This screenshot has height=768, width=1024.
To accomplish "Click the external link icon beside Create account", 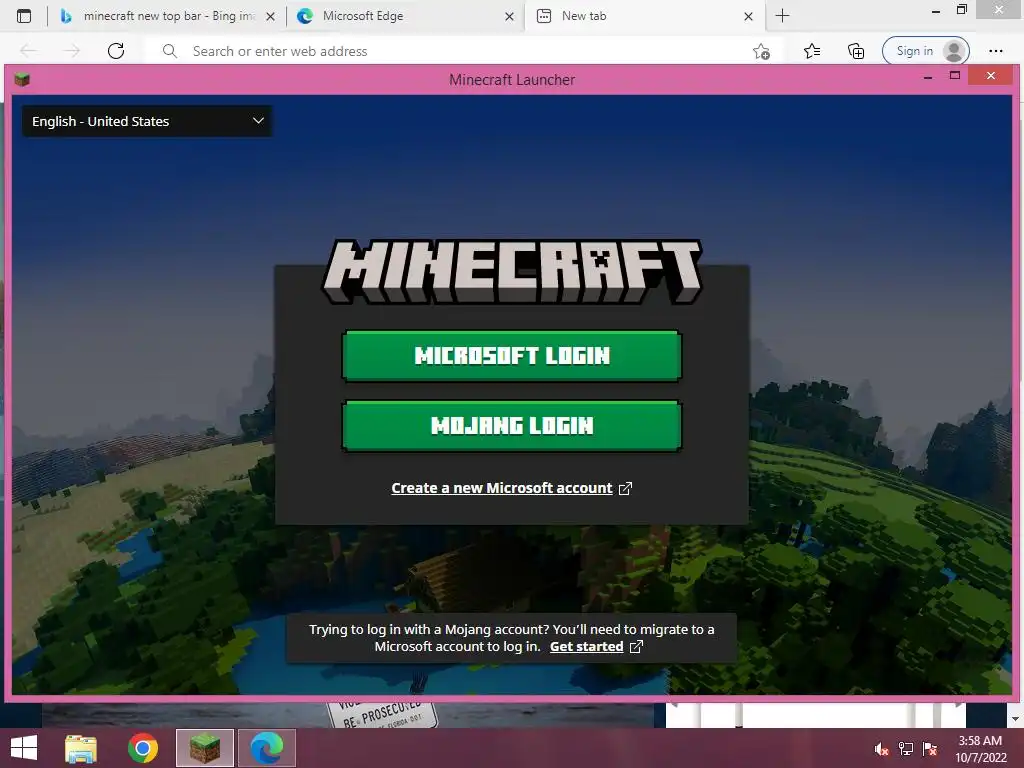I will click(625, 488).
